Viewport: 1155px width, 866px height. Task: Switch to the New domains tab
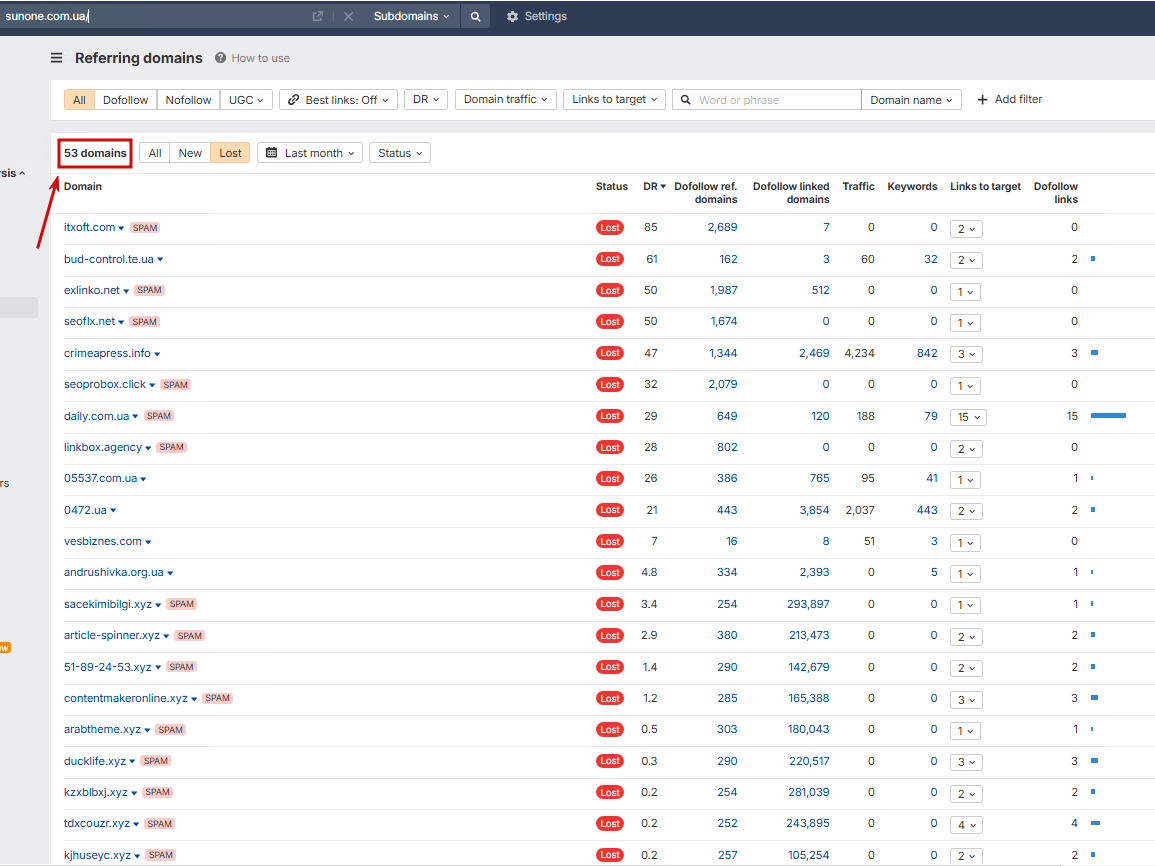(190, 152)
